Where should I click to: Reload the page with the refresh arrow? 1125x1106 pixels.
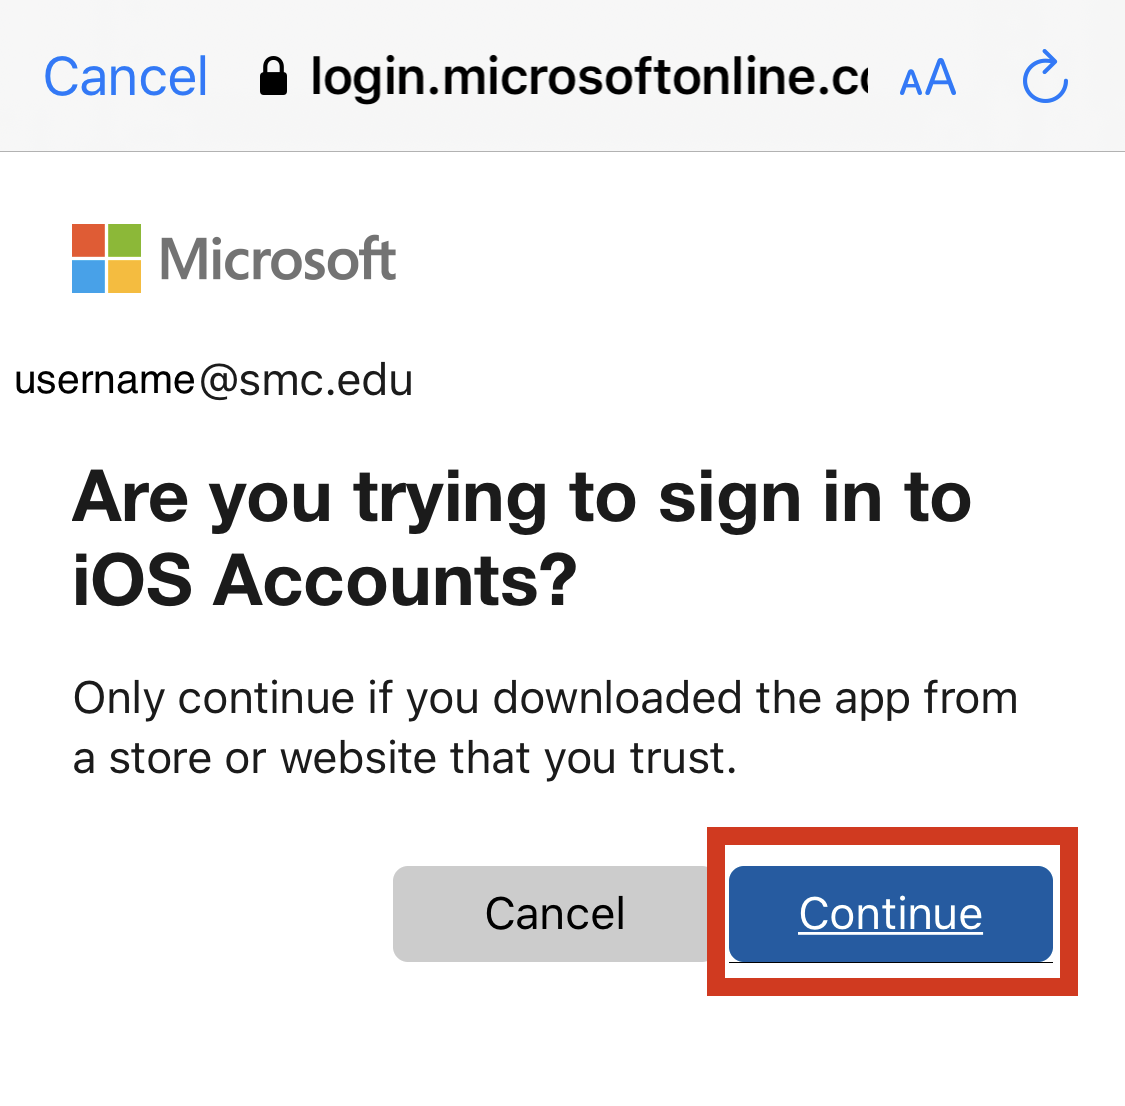click(1045, 77)
